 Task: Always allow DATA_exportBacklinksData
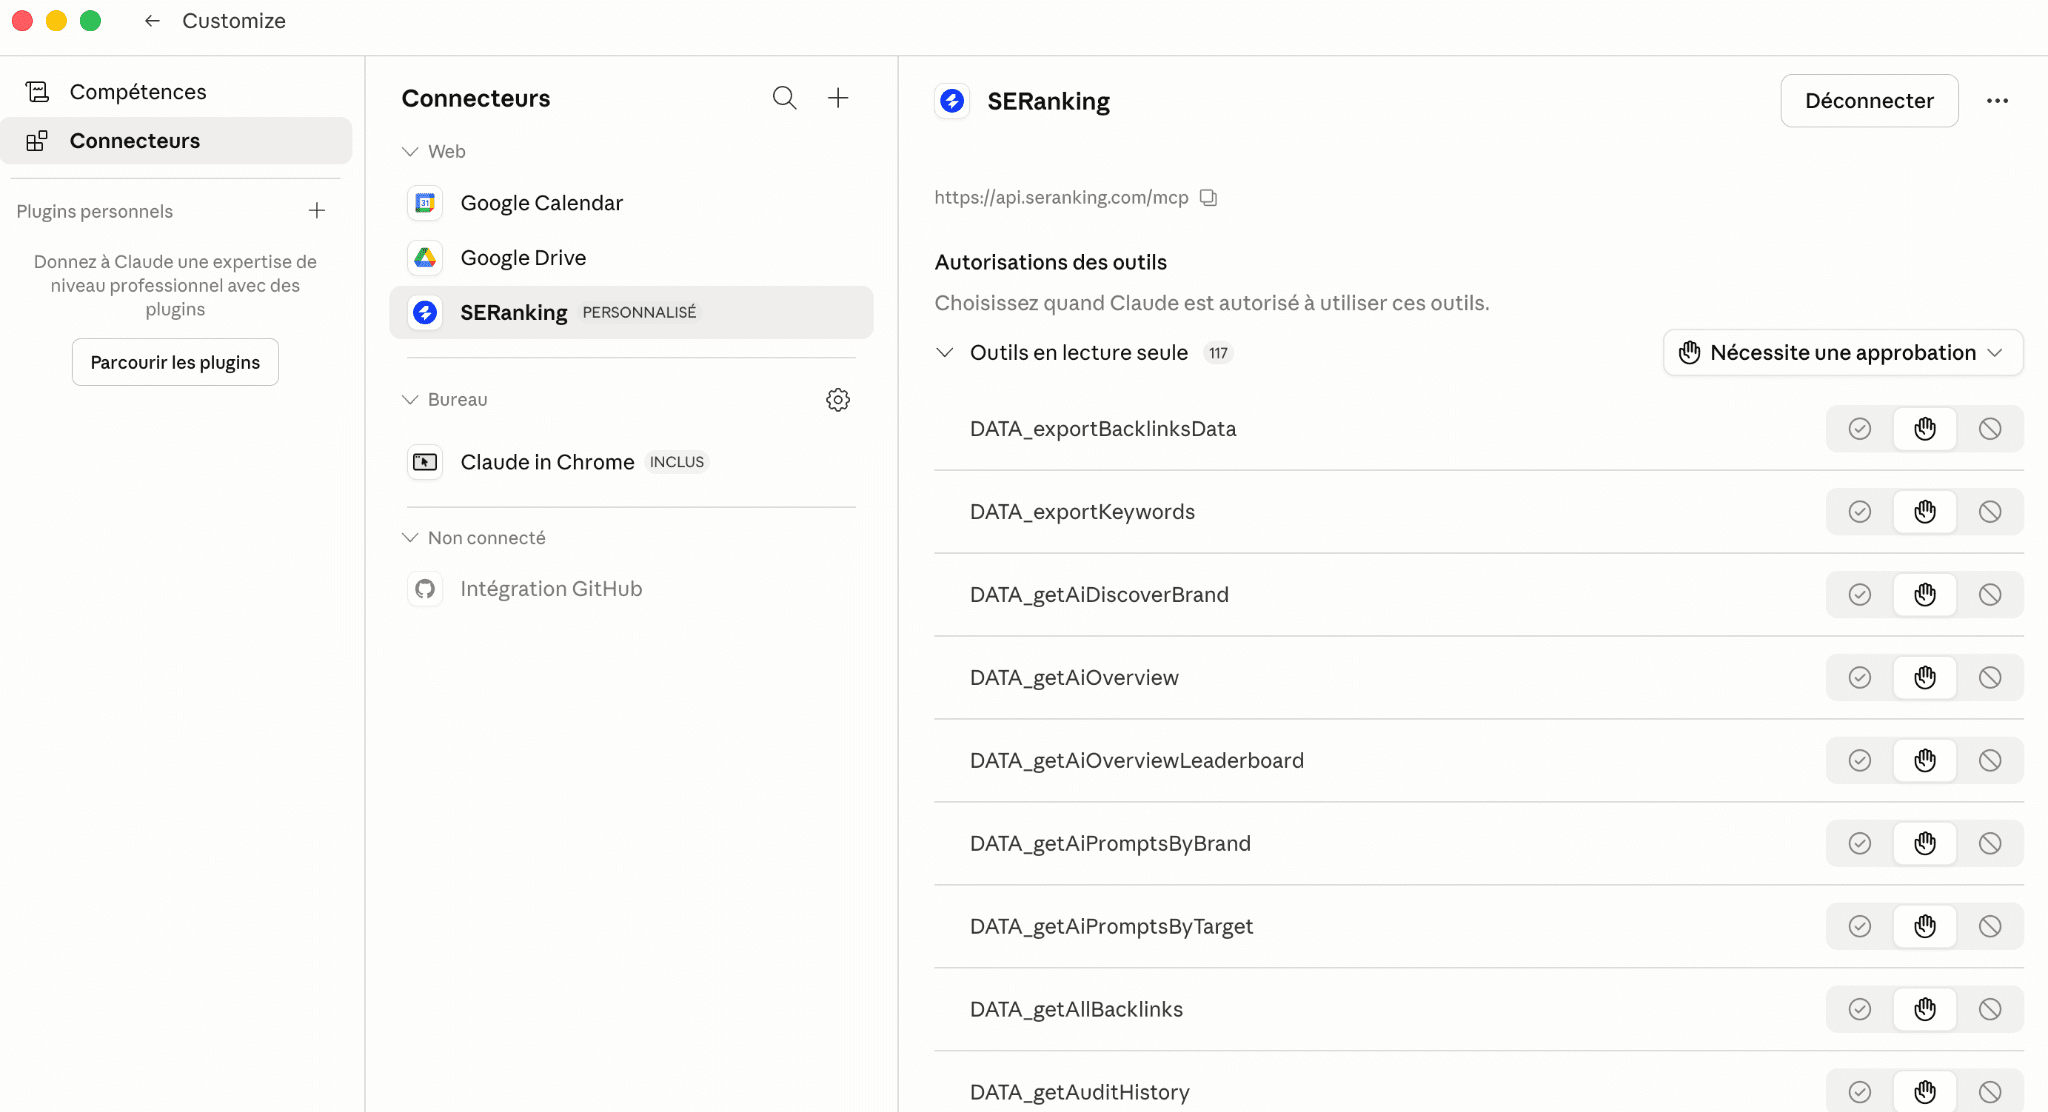click(x=1860, y=429)
